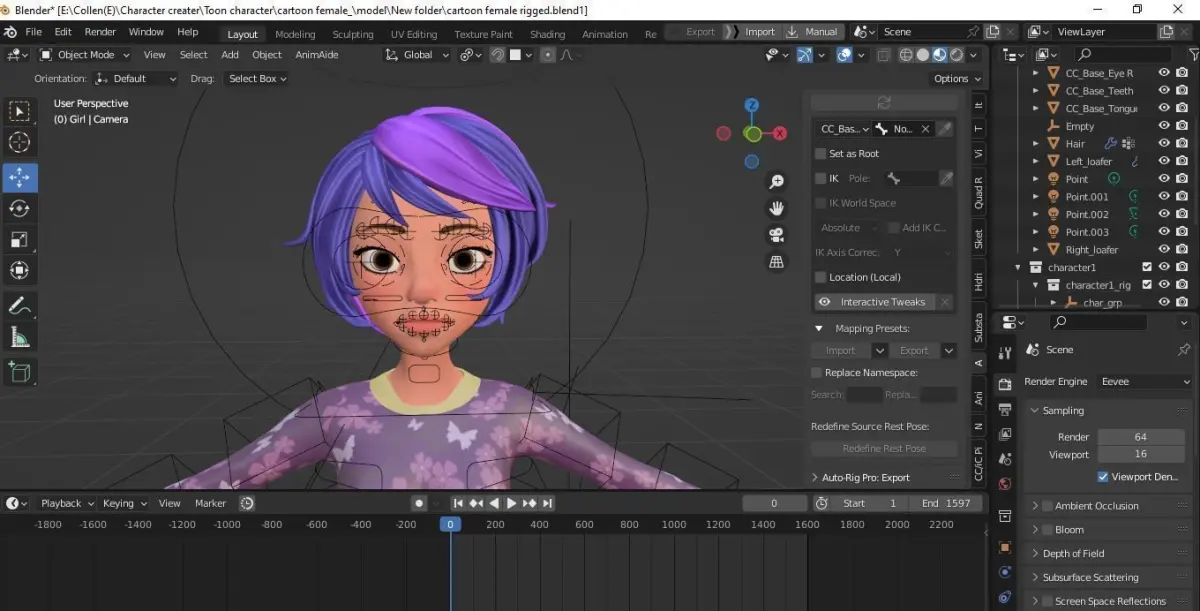Screen dimensions: 1200x611
Task: Click the refresh icon button above bone field
Action: [884, 103]
